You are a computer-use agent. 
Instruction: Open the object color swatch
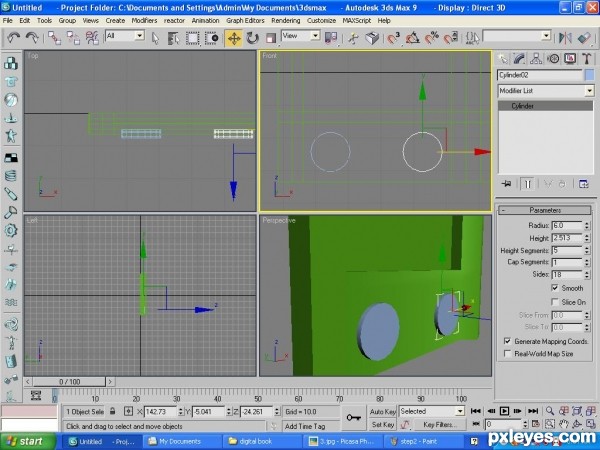(590, 75)
